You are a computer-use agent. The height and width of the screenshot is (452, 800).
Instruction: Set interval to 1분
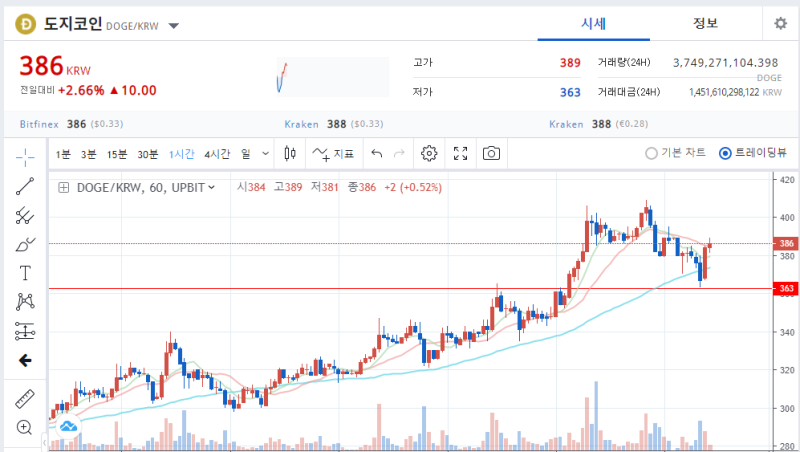point(63,154)
